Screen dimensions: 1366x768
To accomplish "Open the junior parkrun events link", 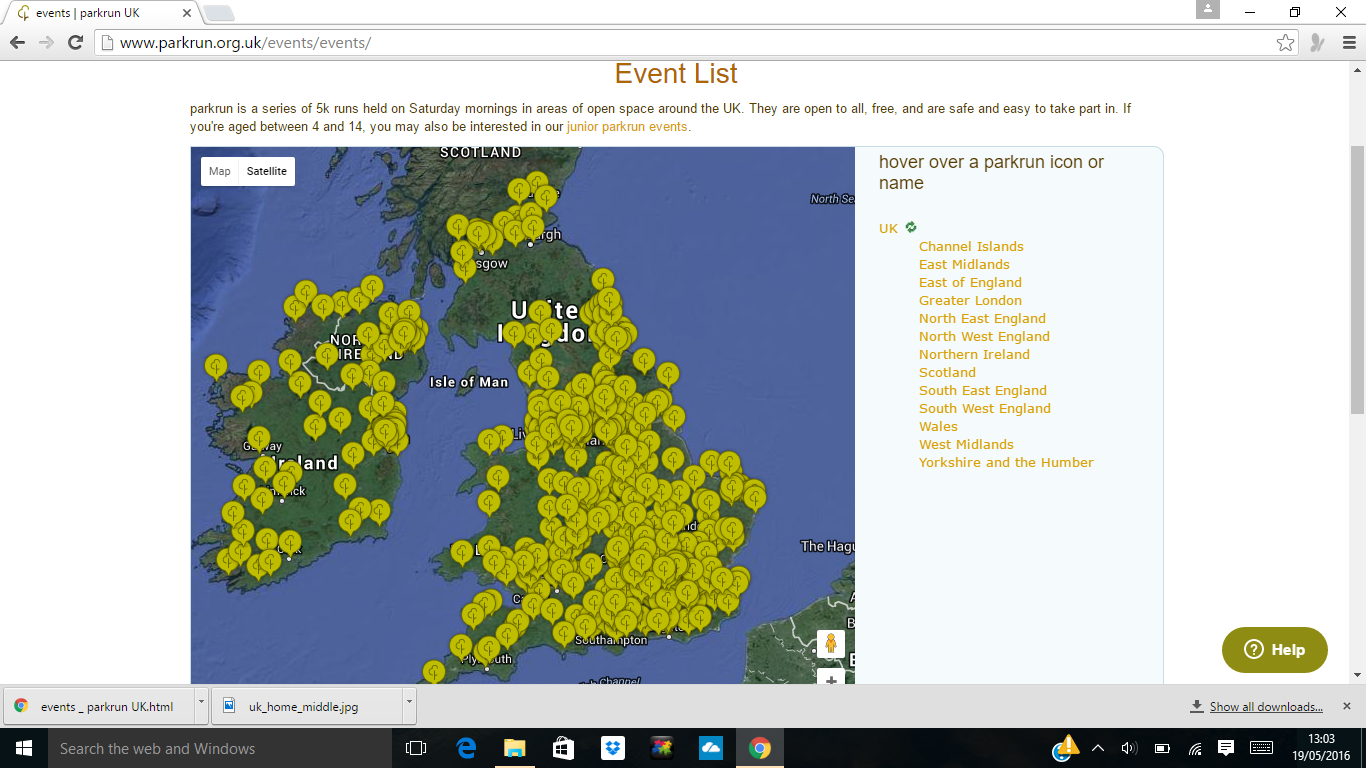I will [x=627, y=127].
